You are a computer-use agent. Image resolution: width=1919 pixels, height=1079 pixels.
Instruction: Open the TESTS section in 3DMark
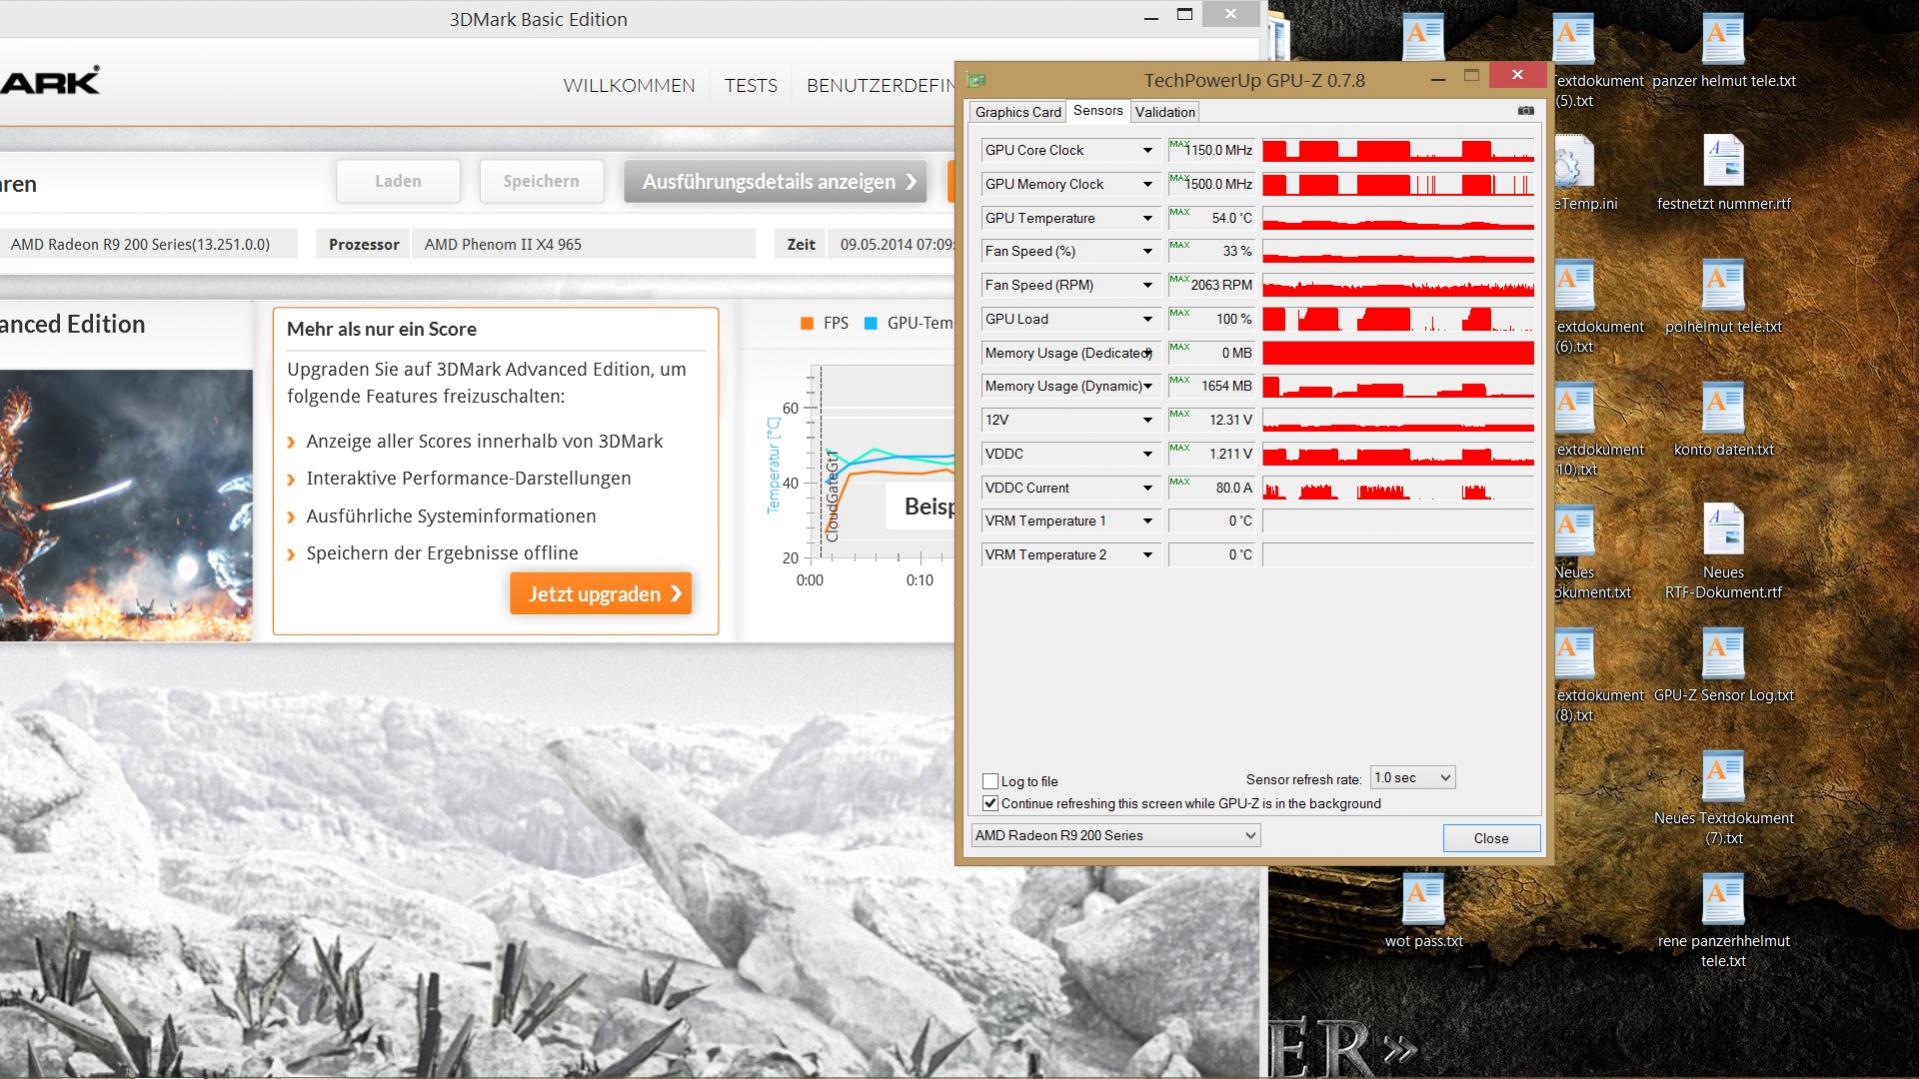click(x=751, y=86)
